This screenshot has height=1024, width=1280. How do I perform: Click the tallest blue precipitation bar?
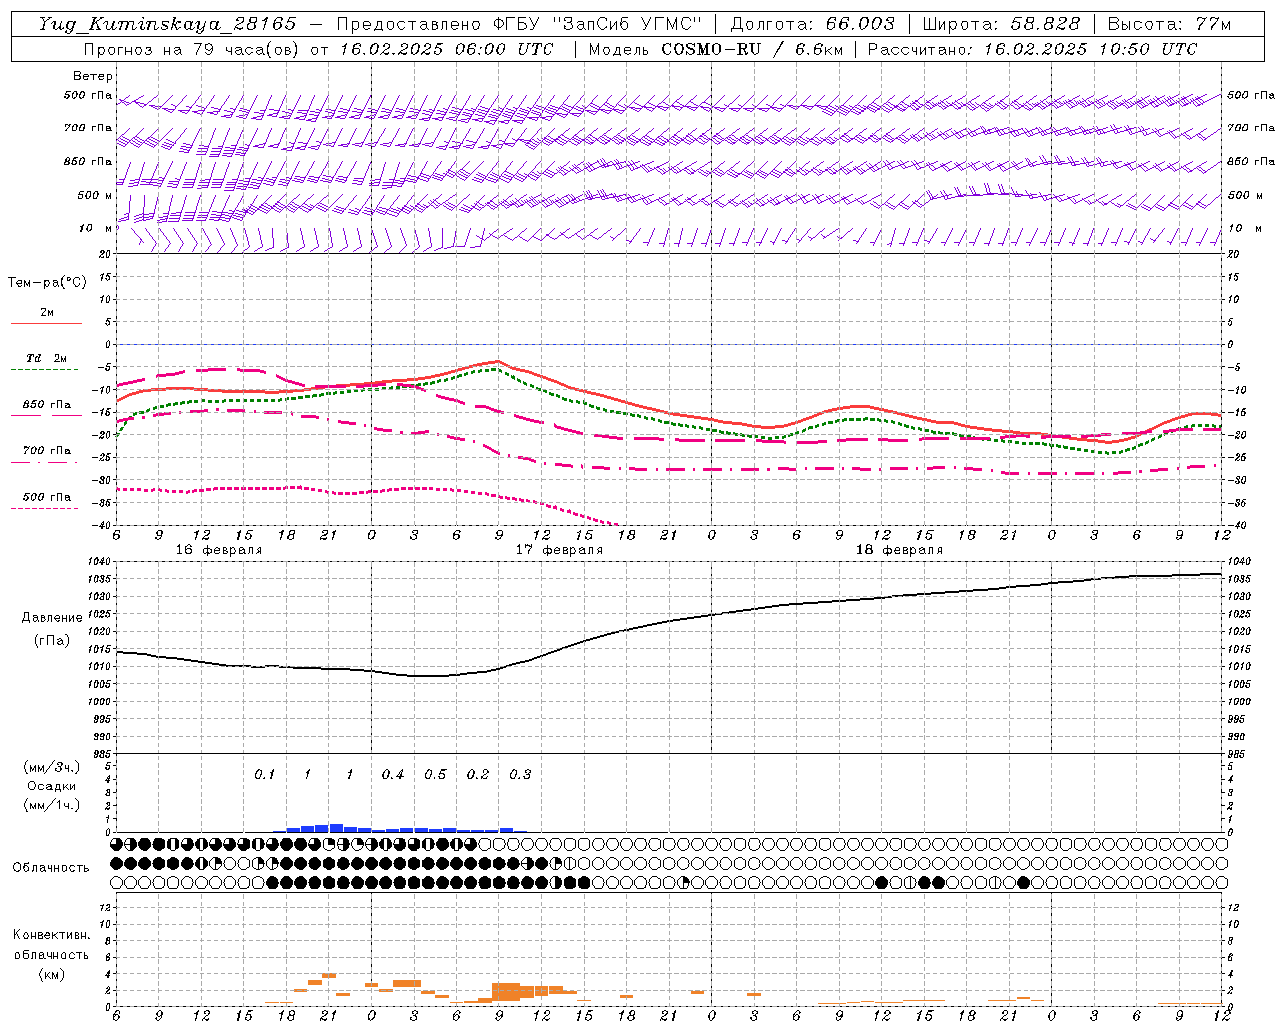(336, 828)
